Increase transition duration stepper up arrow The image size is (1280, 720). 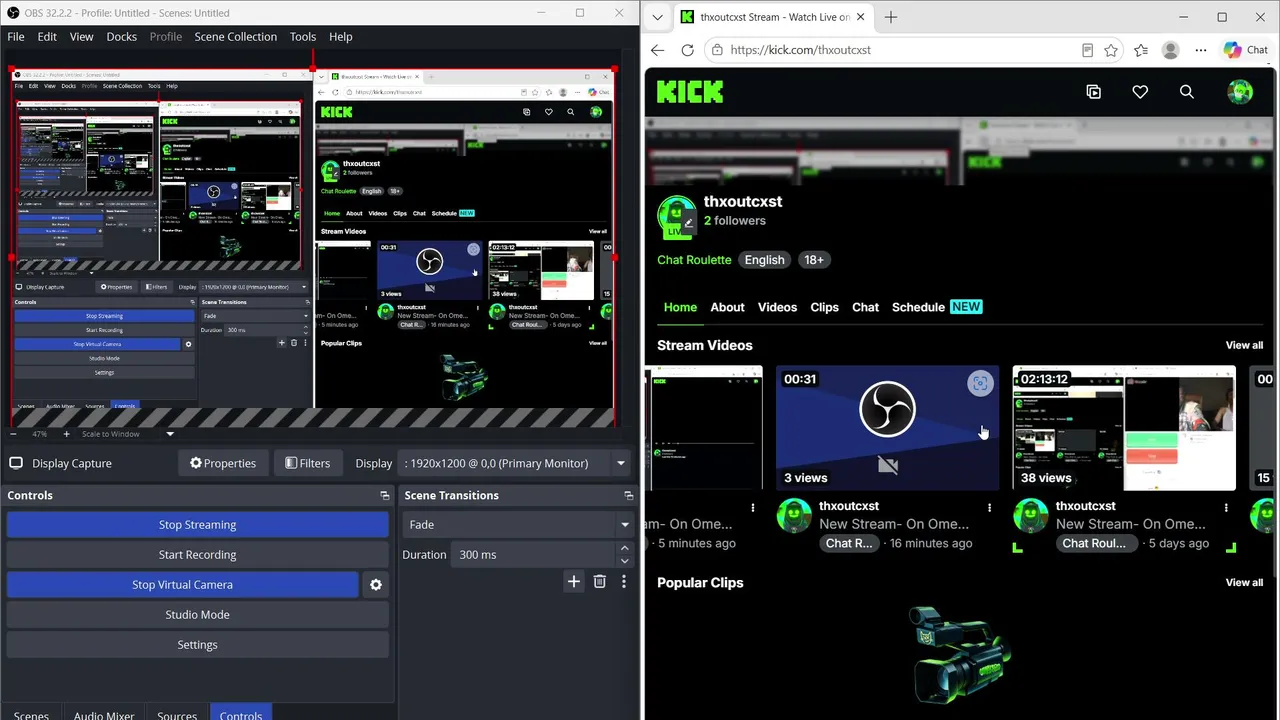point(625,548)
